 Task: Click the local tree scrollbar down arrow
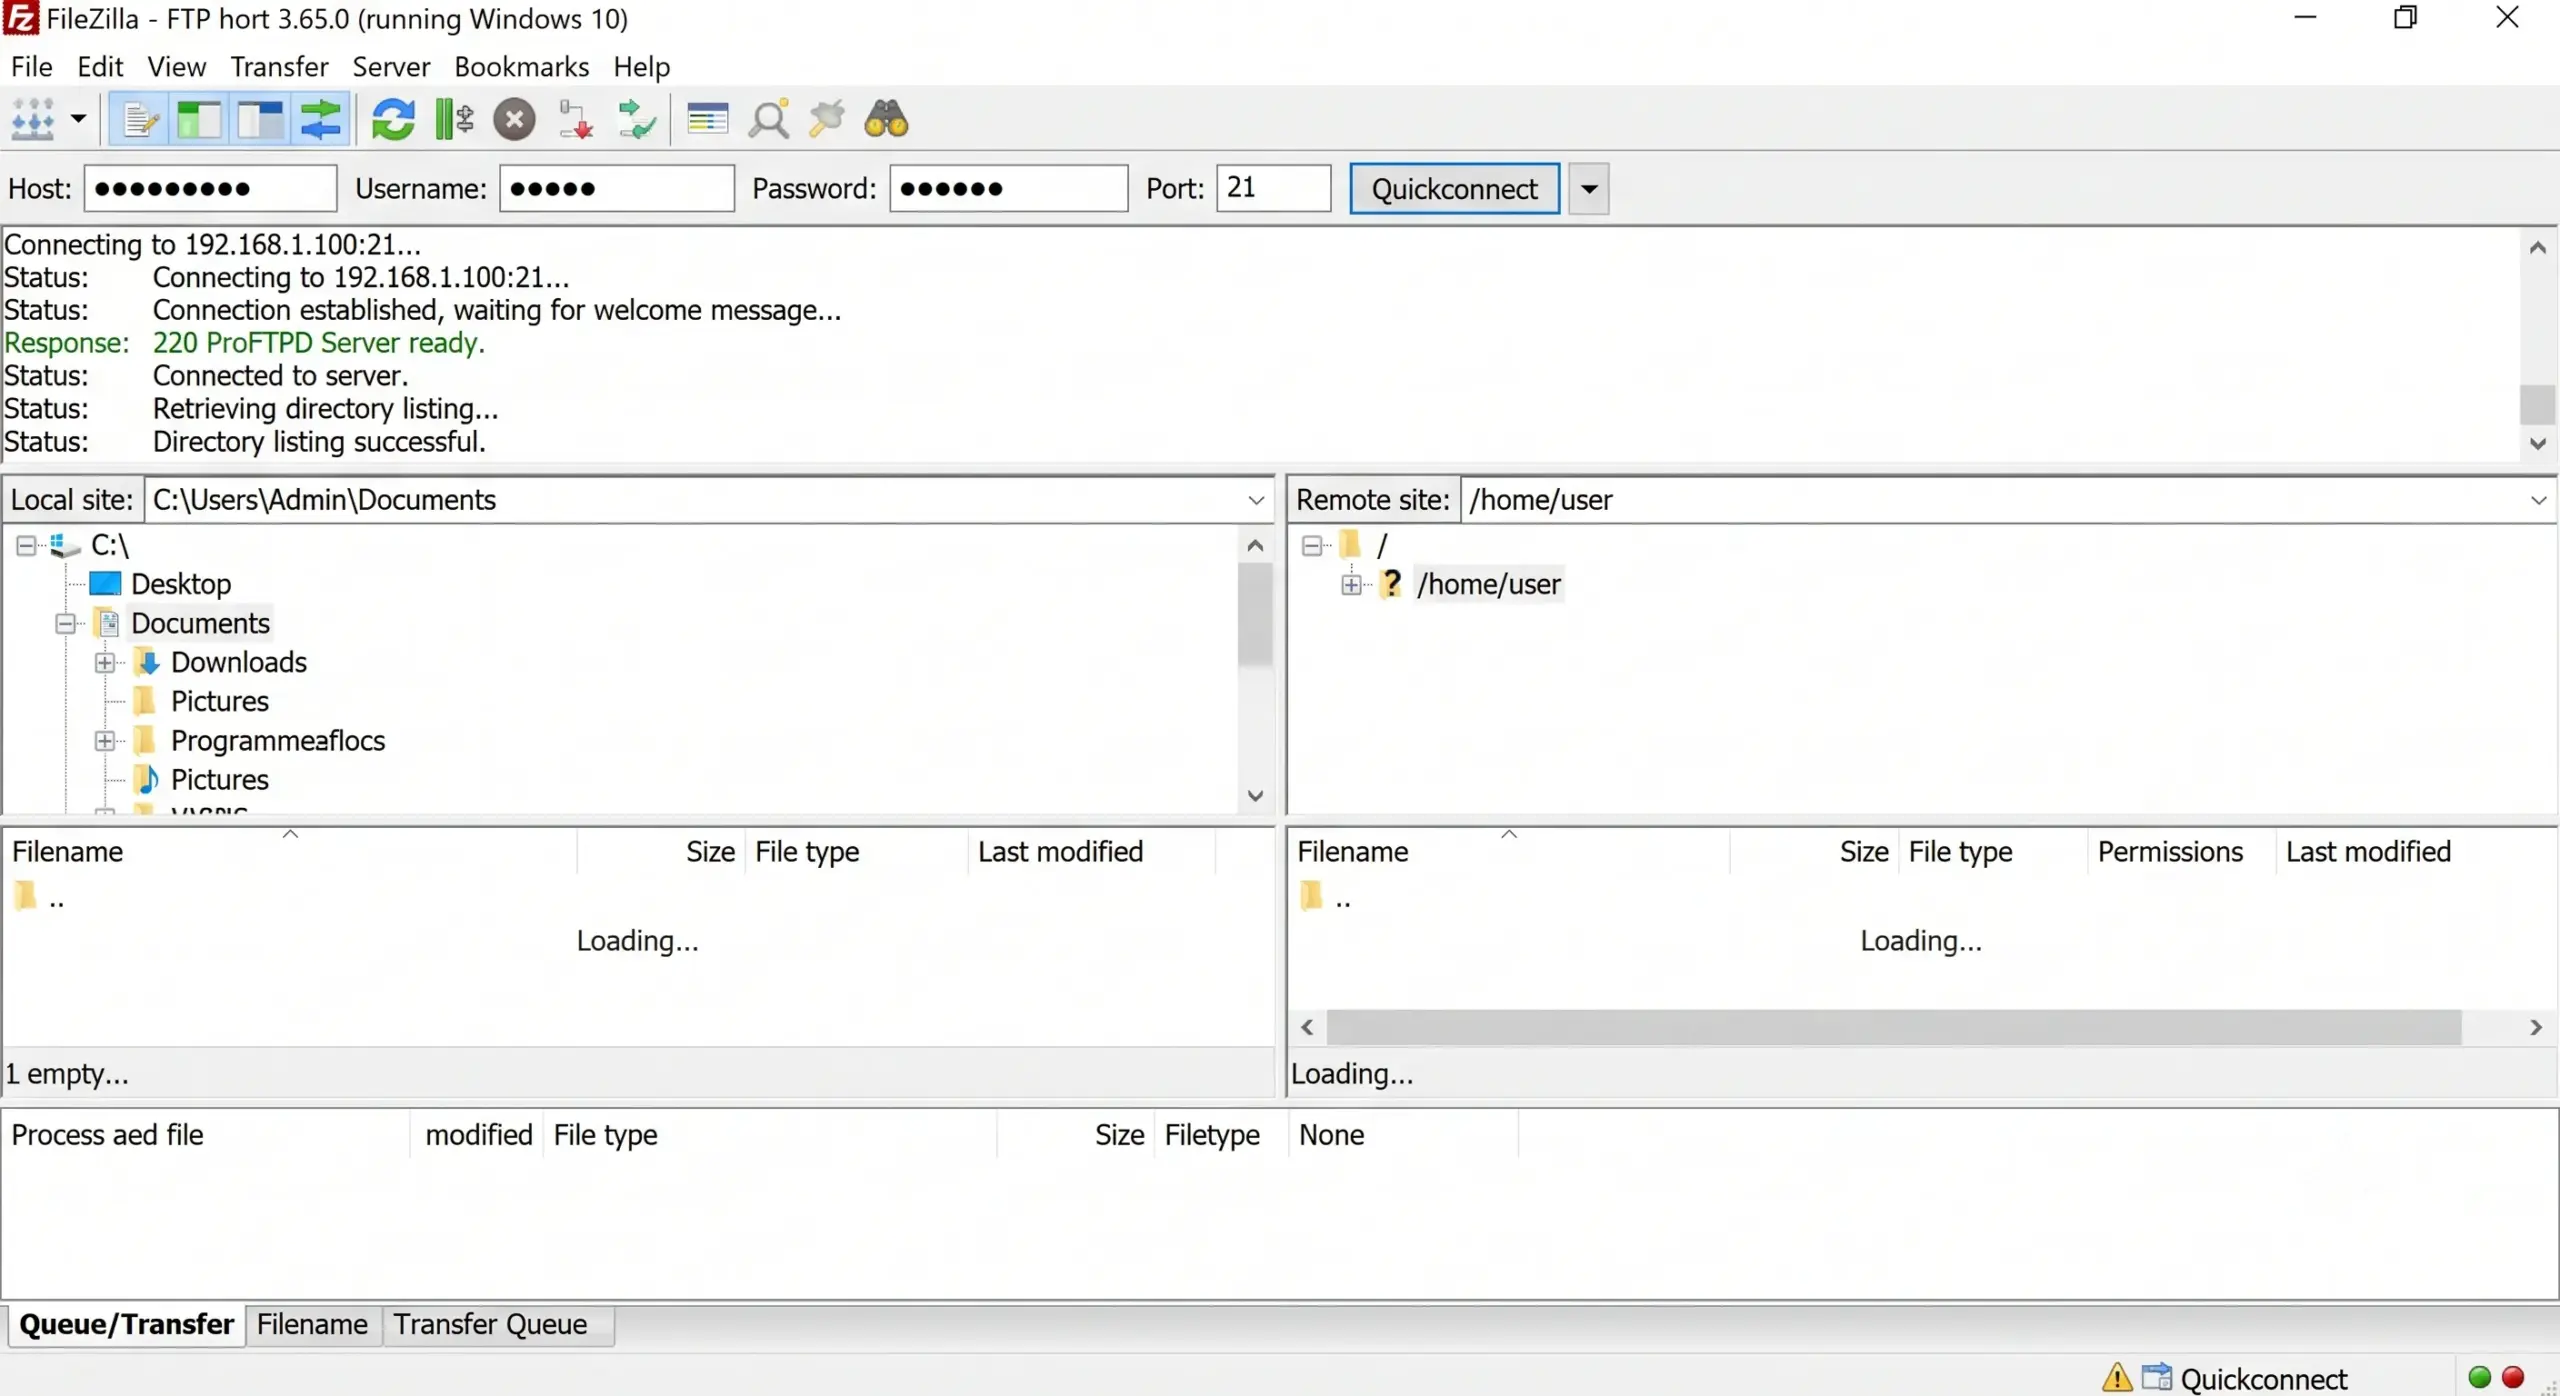1255,796
